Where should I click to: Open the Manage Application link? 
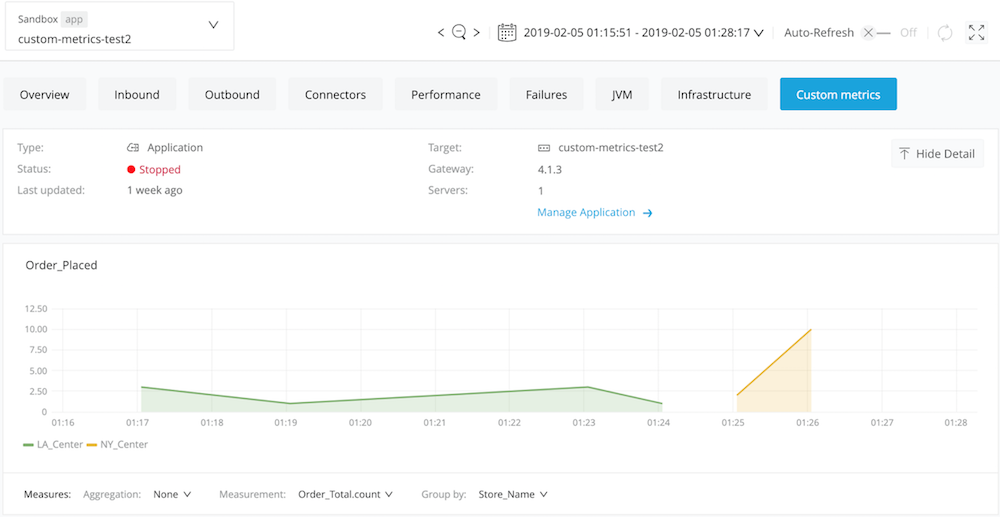(x=586, y=213)
